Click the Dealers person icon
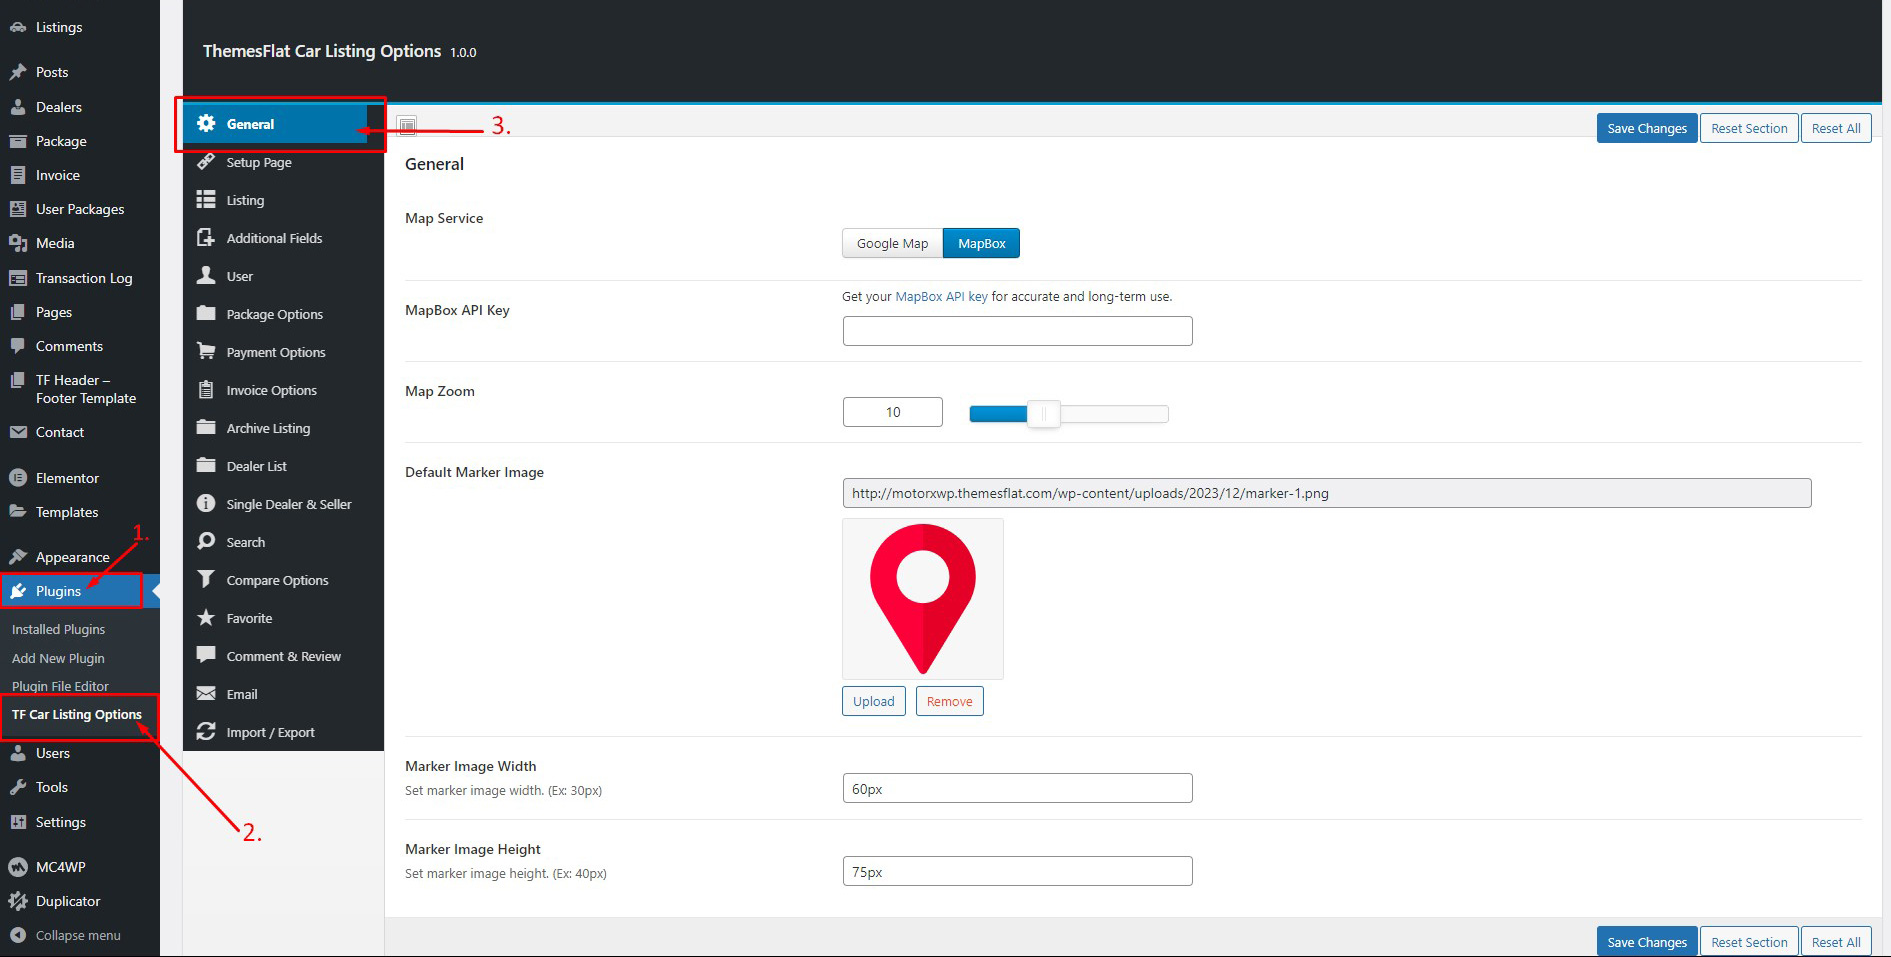The width and height of the screenshot is (1891, 957). (x=18, y=107)
